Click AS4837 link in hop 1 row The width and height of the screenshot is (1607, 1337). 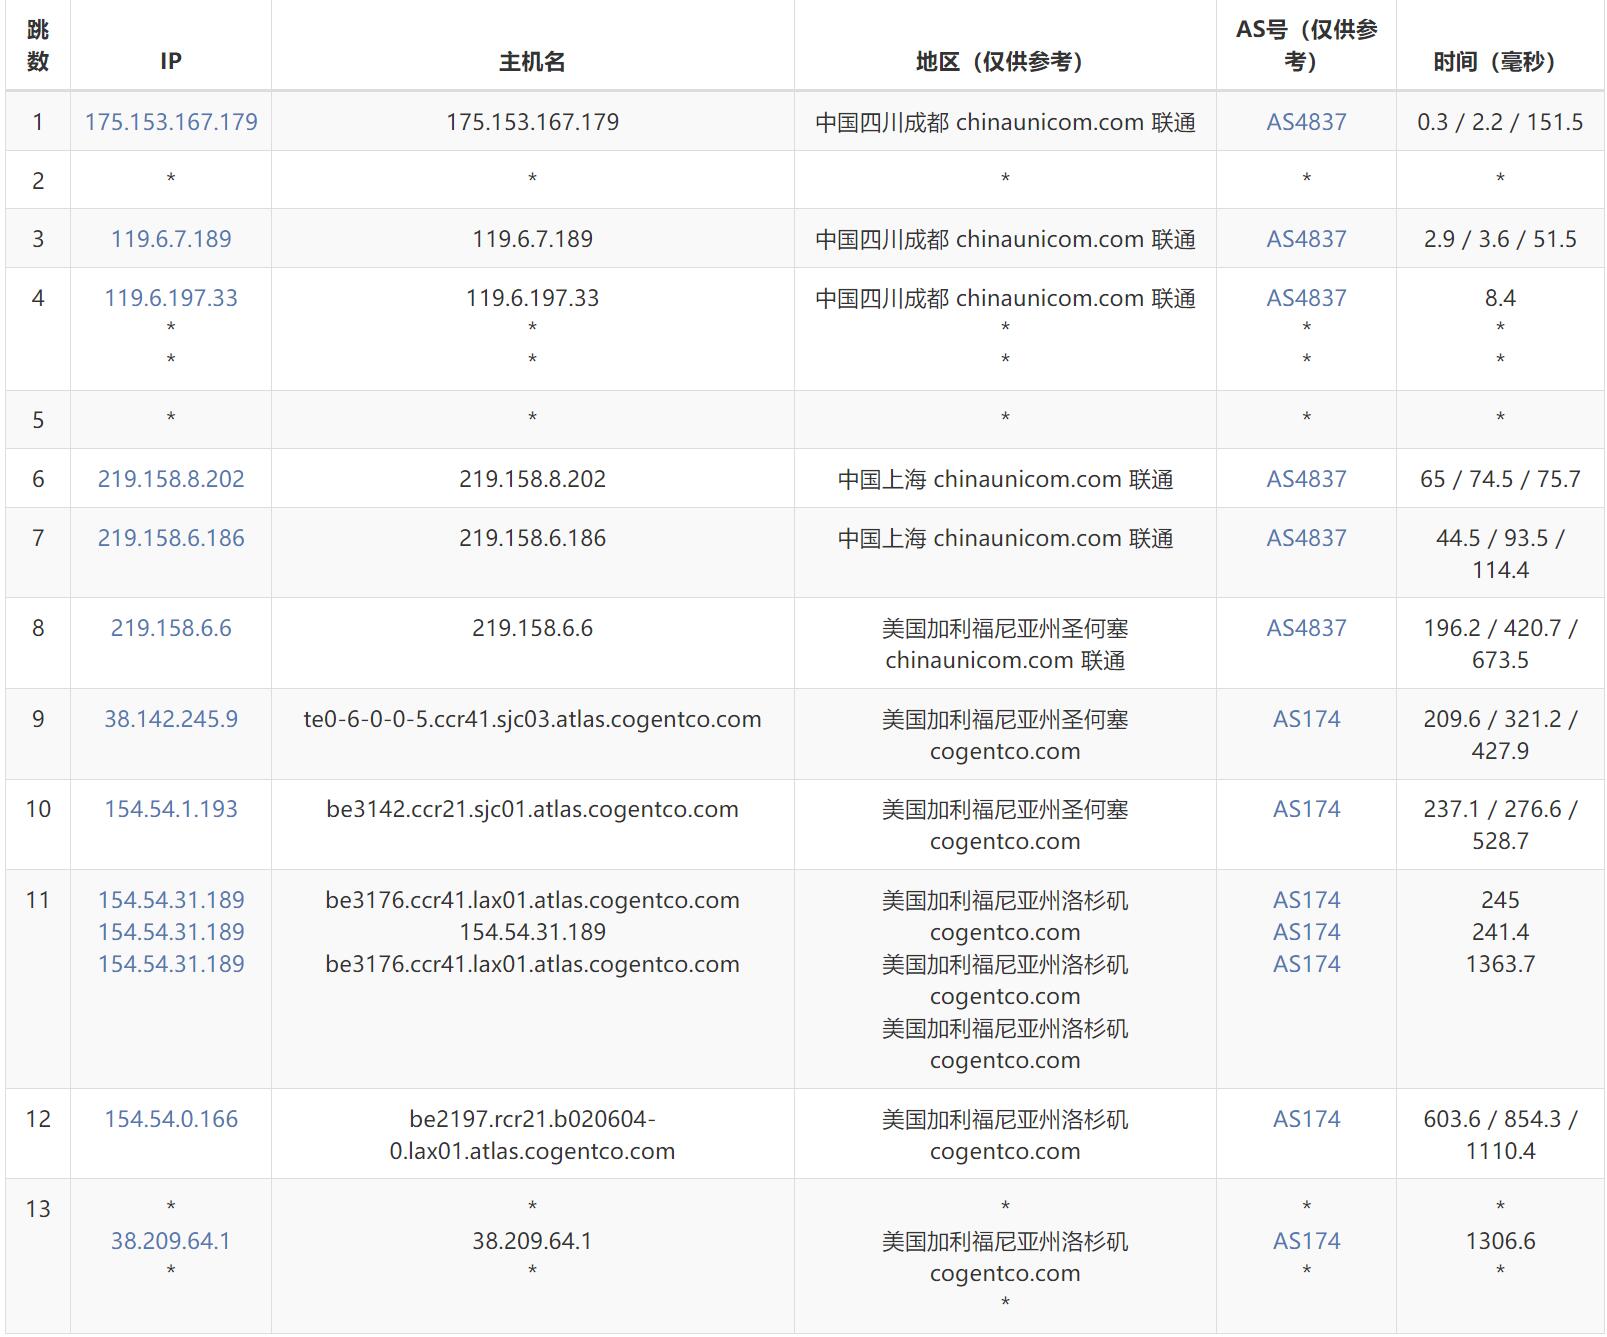click(1306, 122)
